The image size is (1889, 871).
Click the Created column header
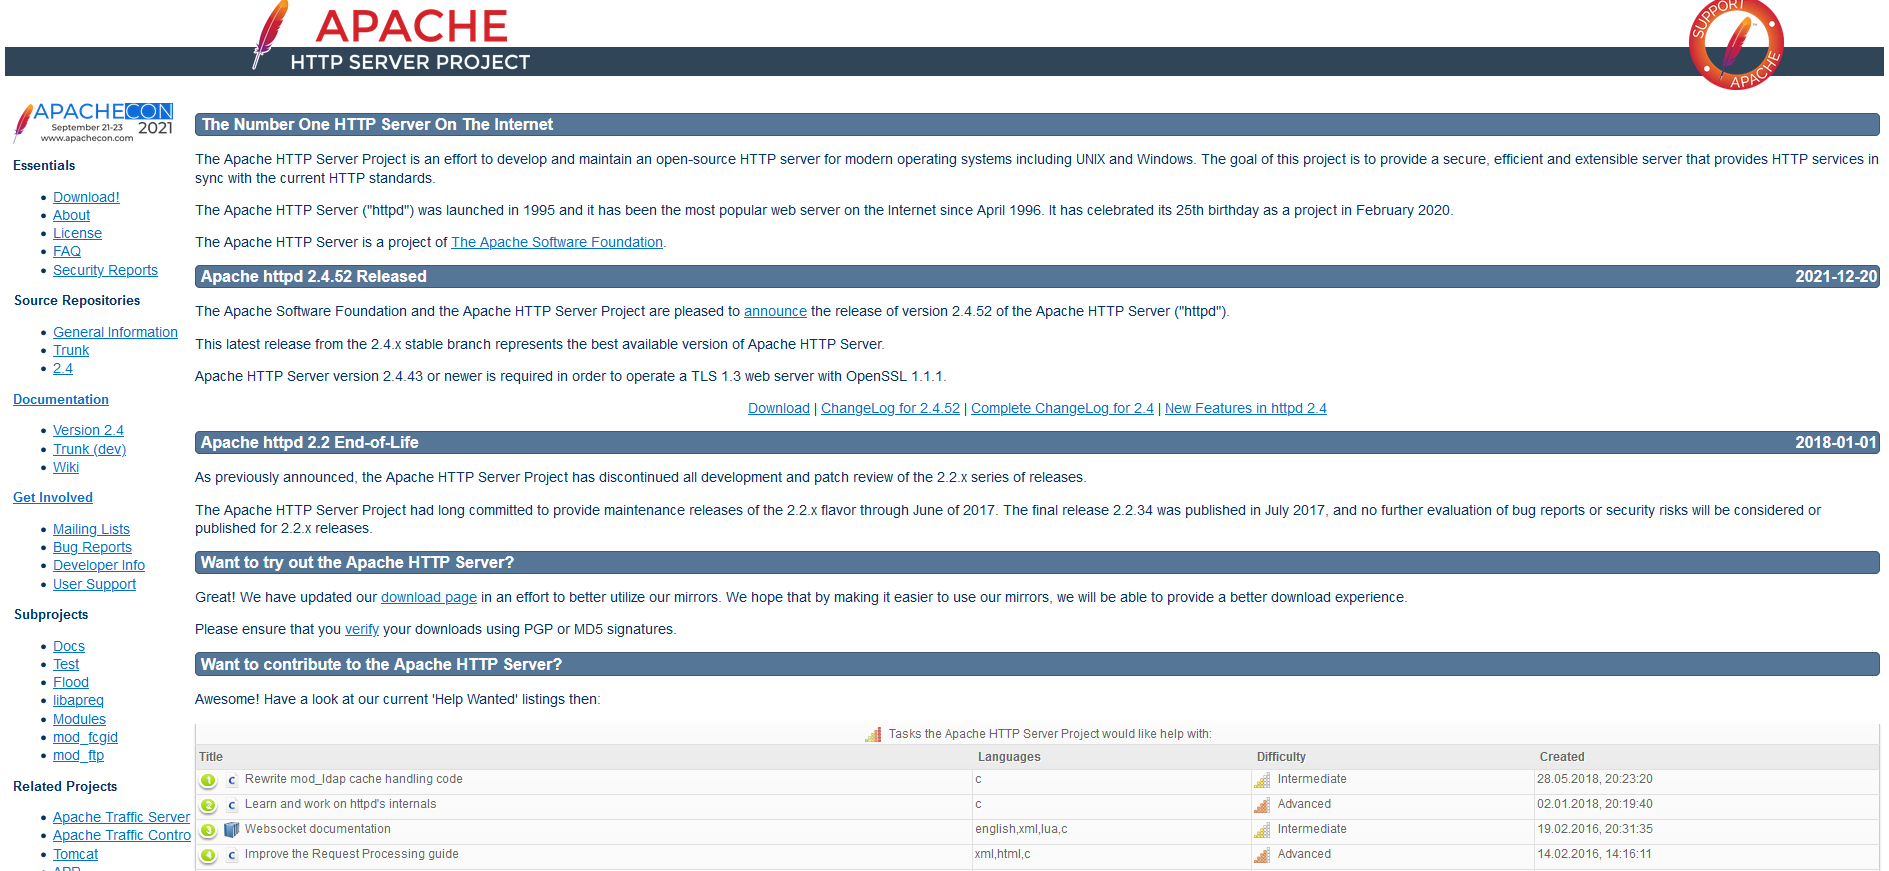click(x=1562, y=757)
